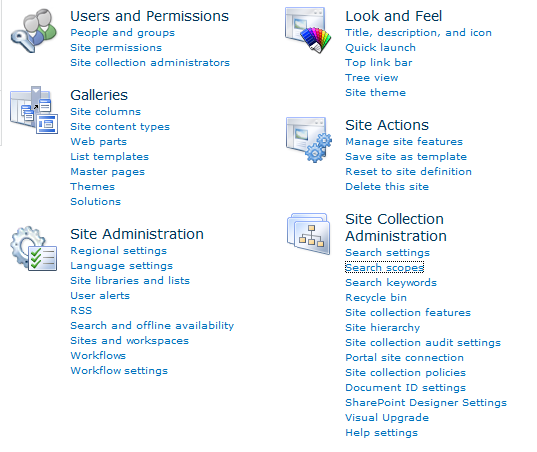The image size is (537, 452).
Task: Select the Site theme link
Action: (x=375, y=92)
